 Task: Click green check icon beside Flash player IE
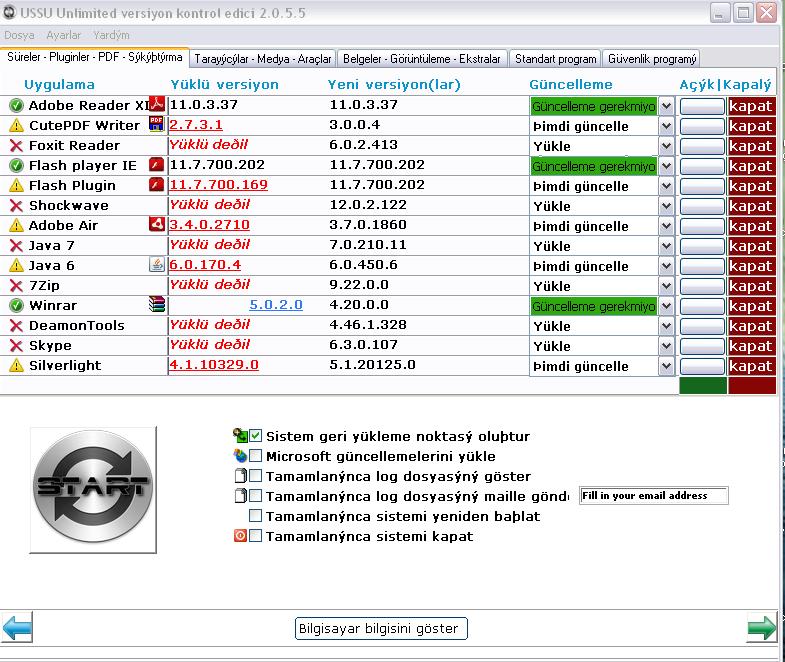17,165
